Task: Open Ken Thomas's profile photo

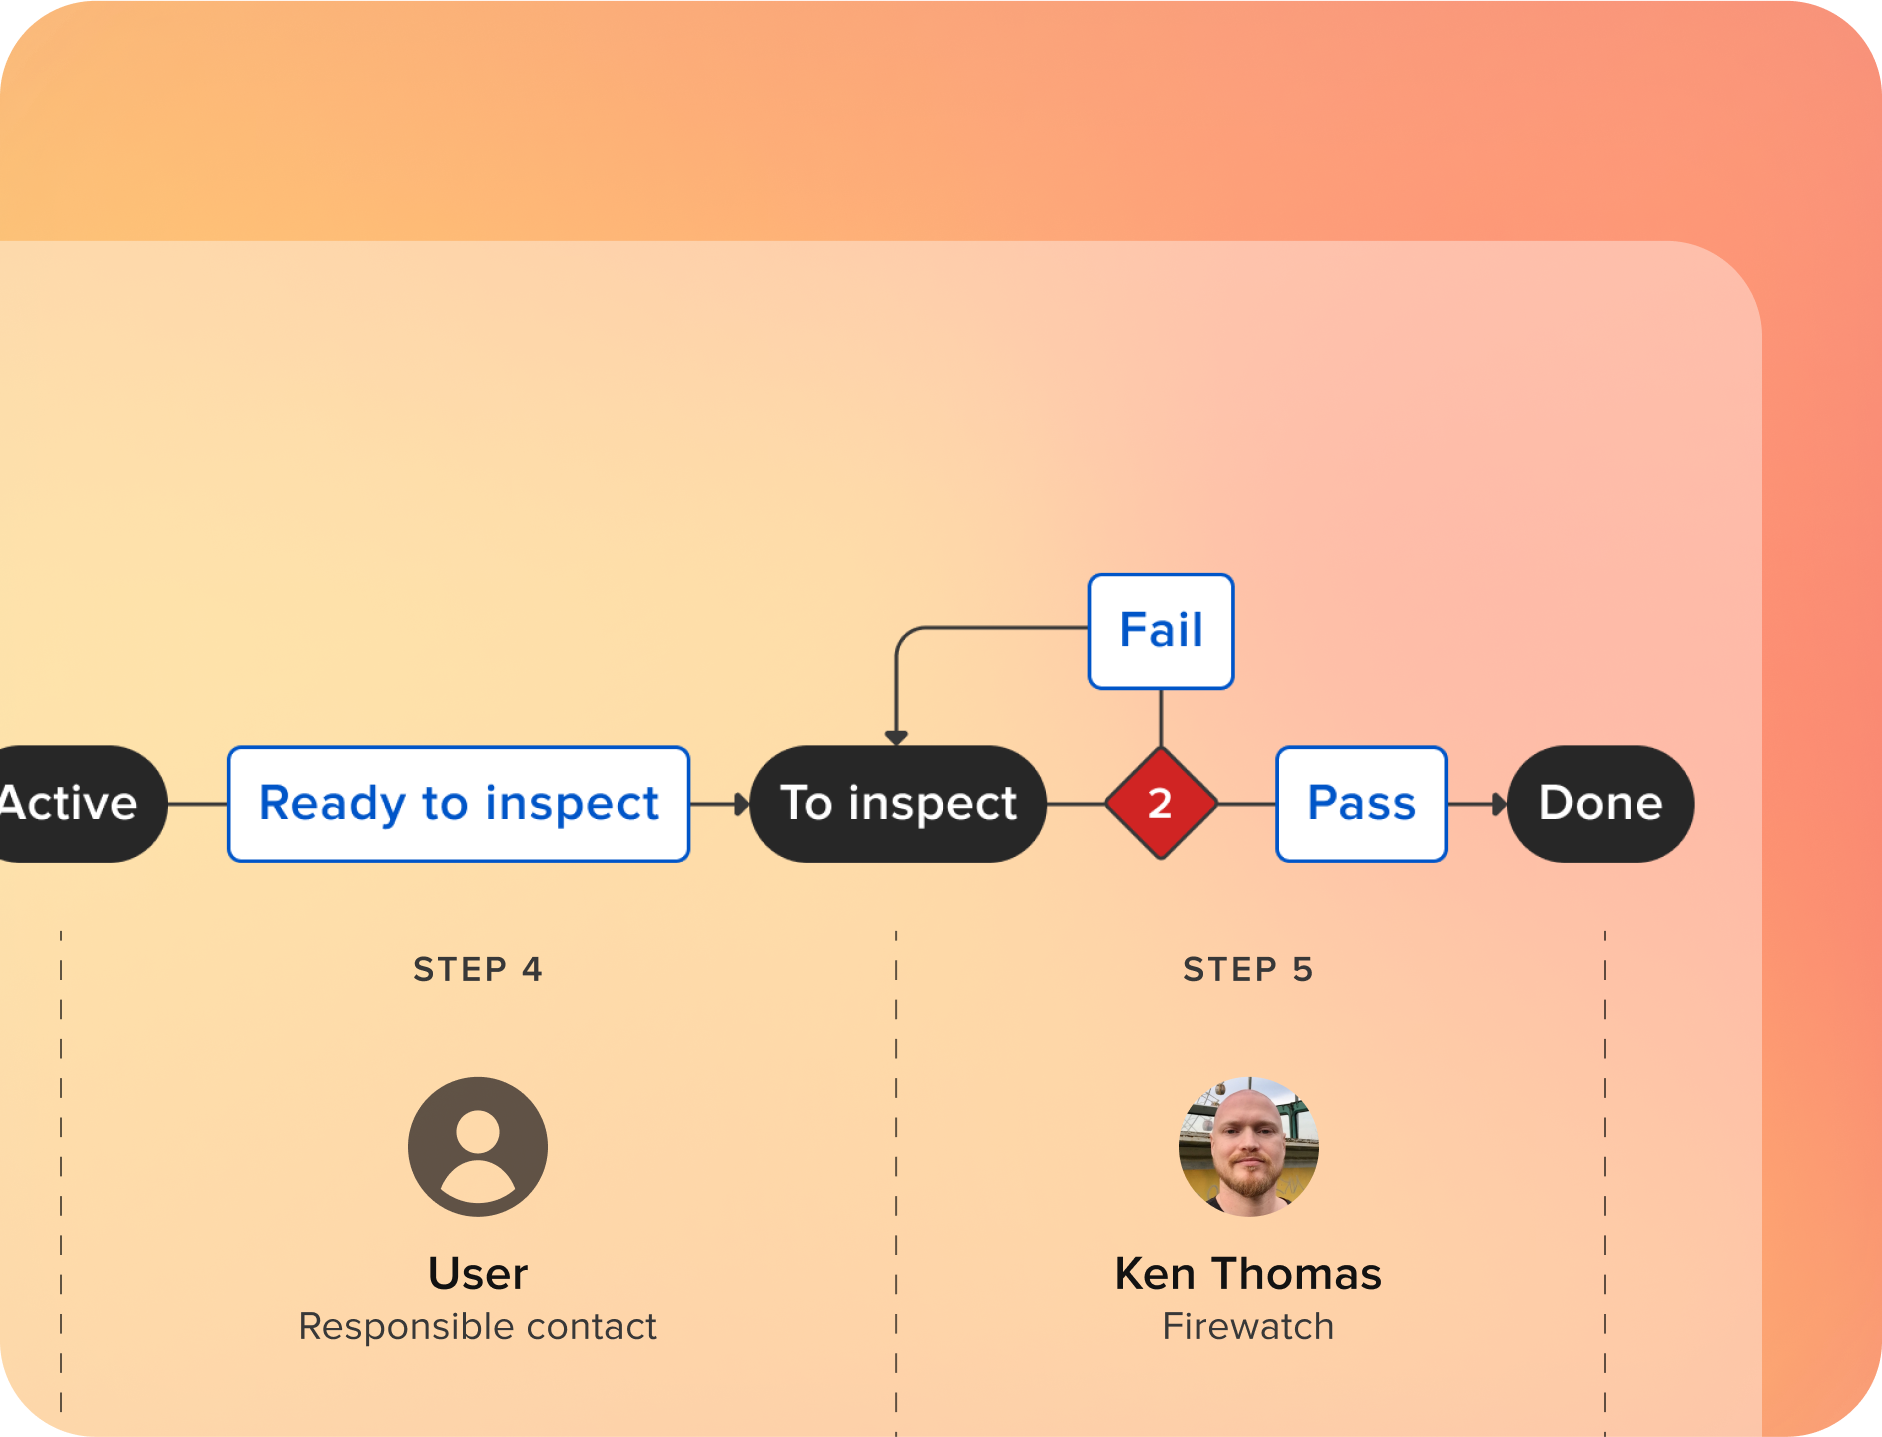Action: [x=1249, y=1147]
